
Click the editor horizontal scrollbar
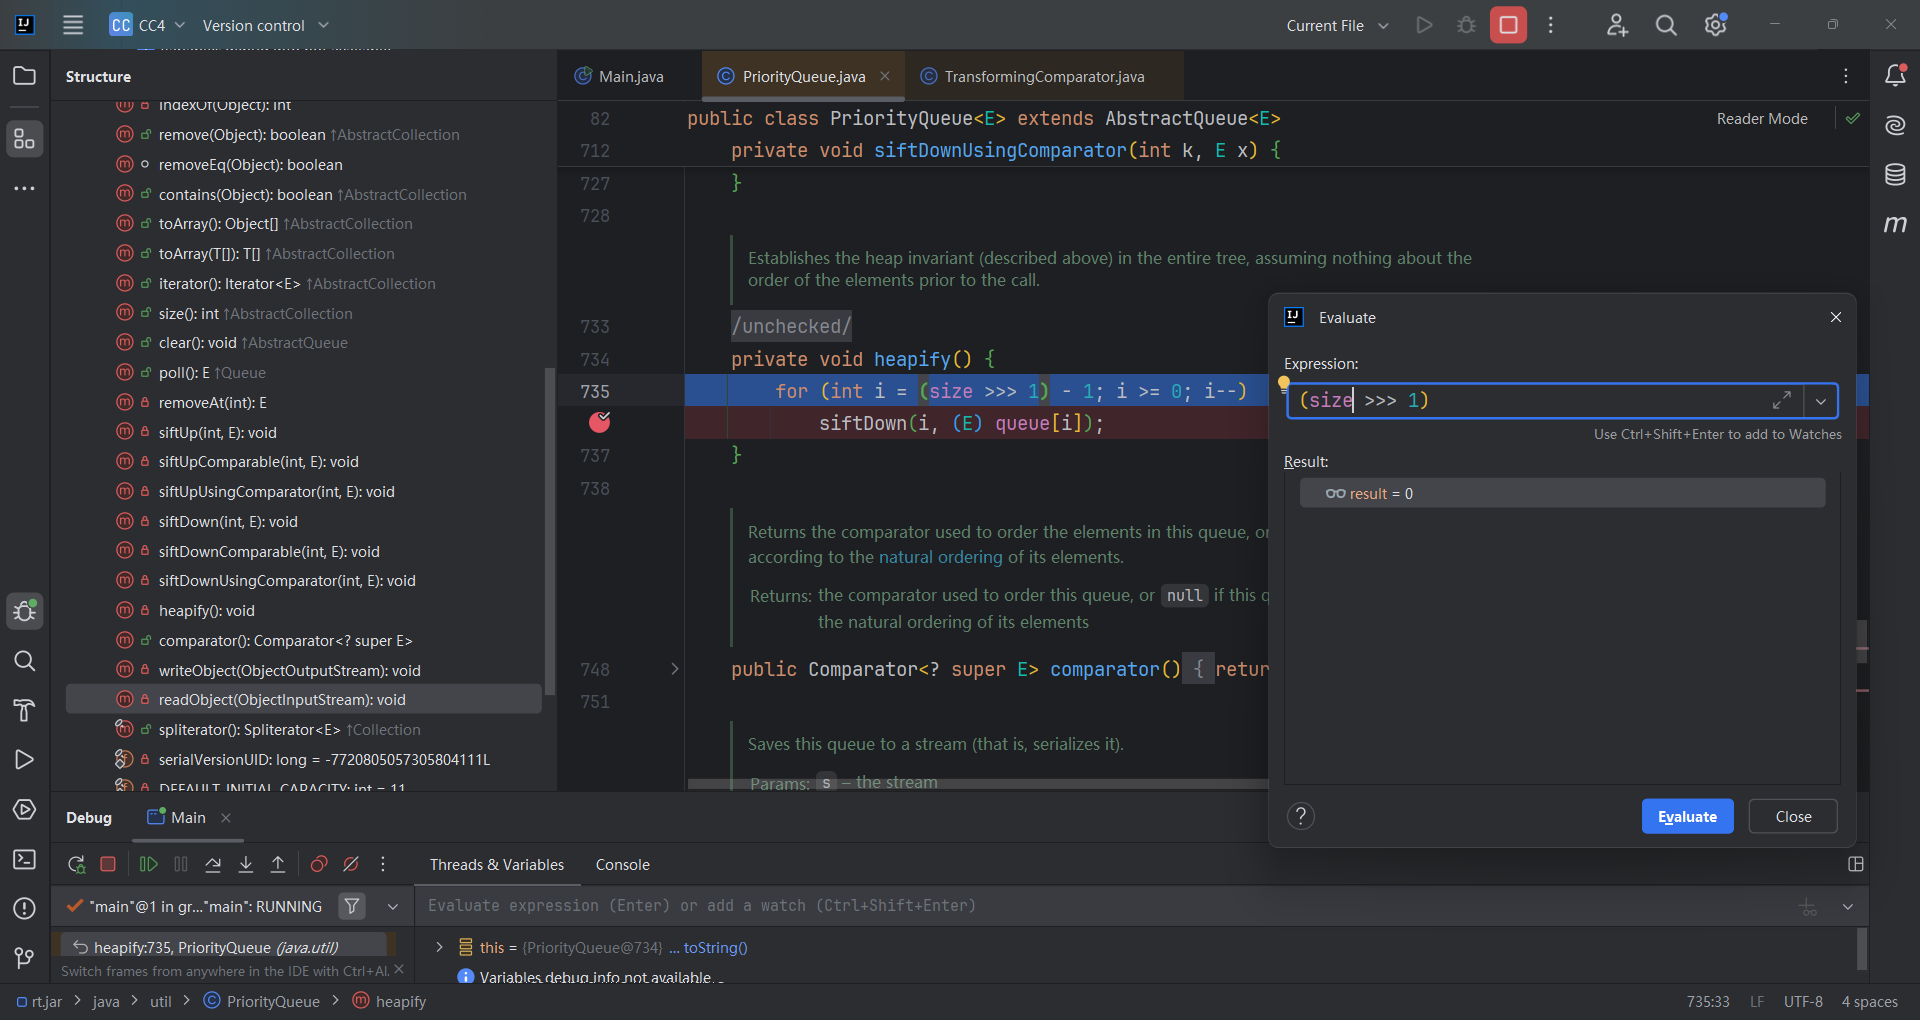(978, 784)
